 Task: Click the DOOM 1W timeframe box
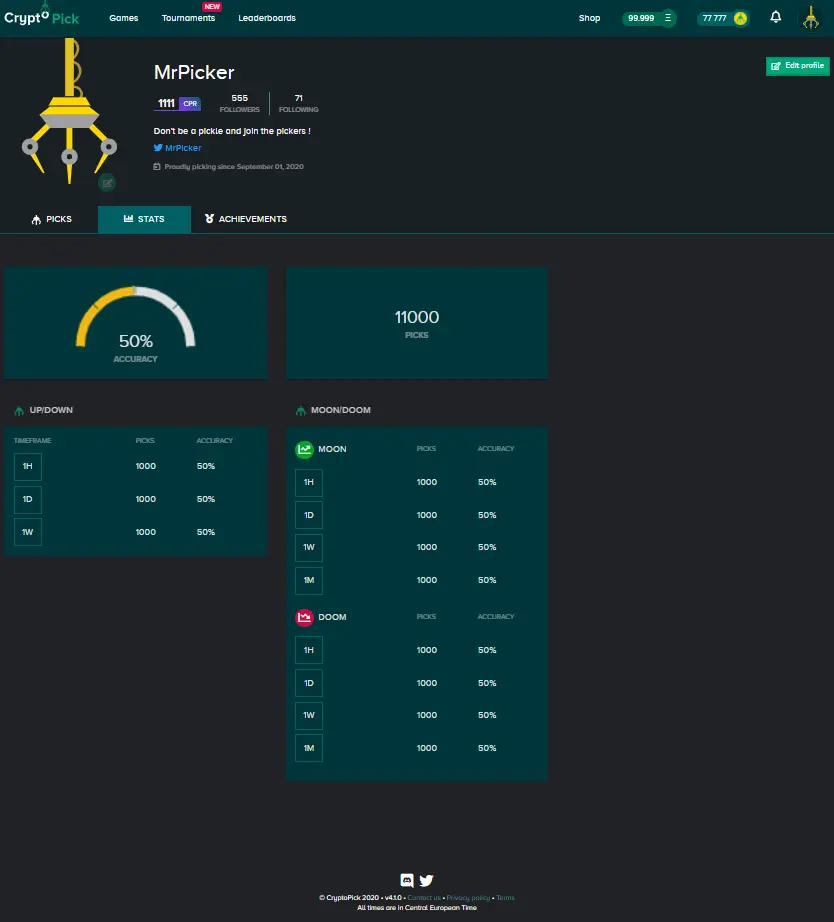point(309,716)
